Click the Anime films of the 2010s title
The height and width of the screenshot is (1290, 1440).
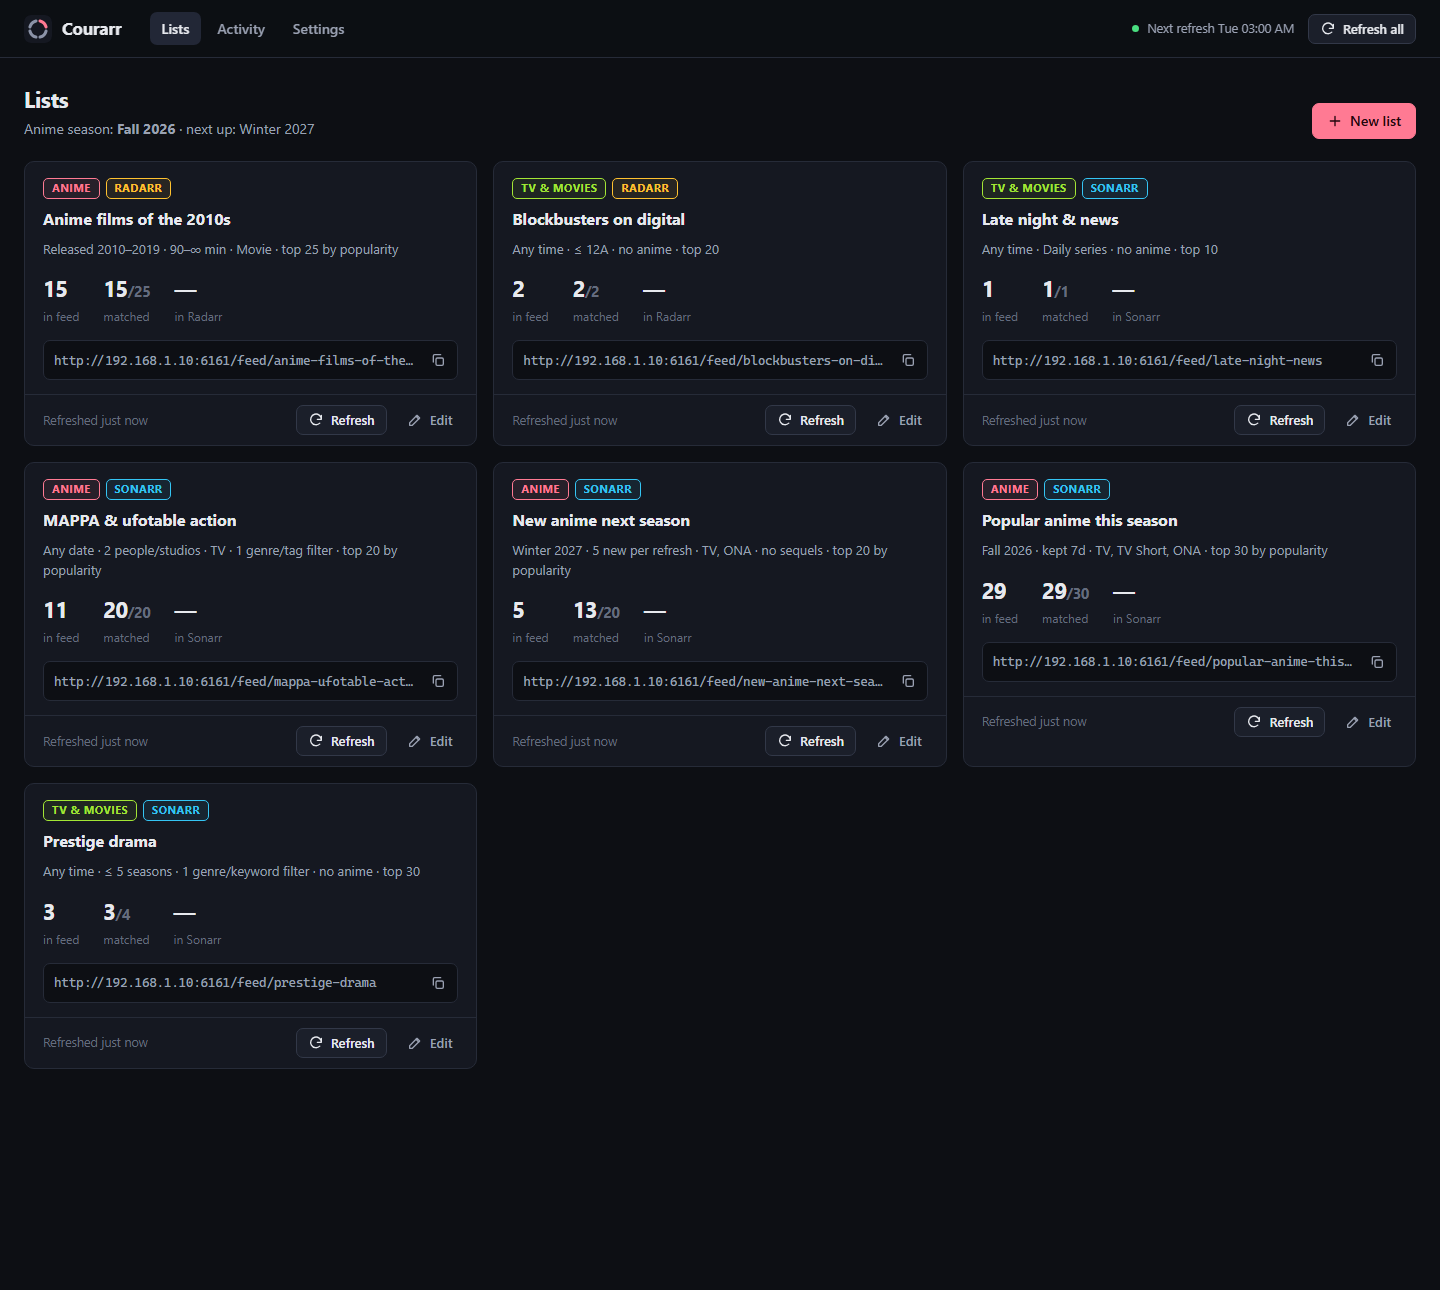[137, 219]
